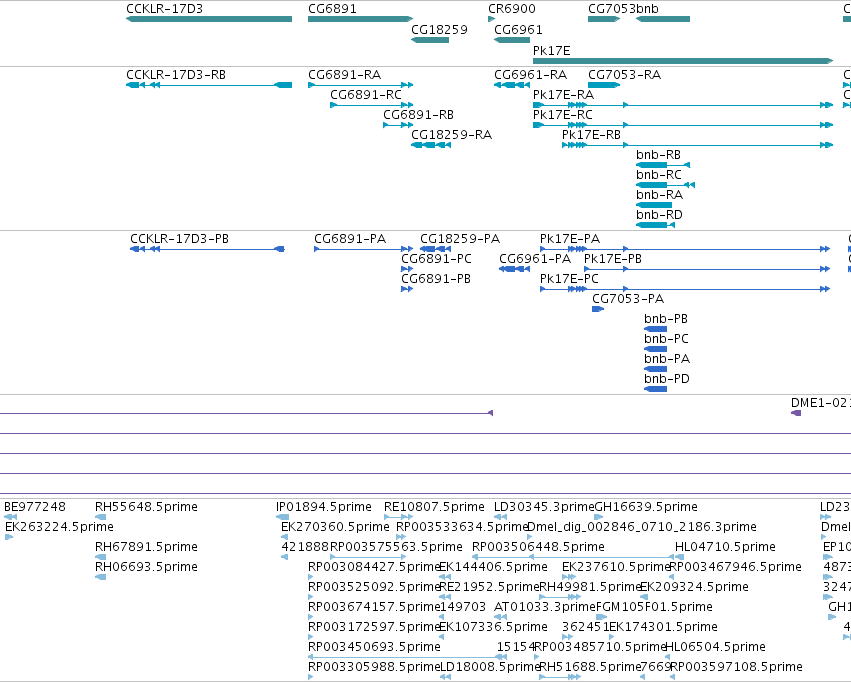Select EST BE977248
The height and width of the screenshot is (682, 851).
(11, 517)
